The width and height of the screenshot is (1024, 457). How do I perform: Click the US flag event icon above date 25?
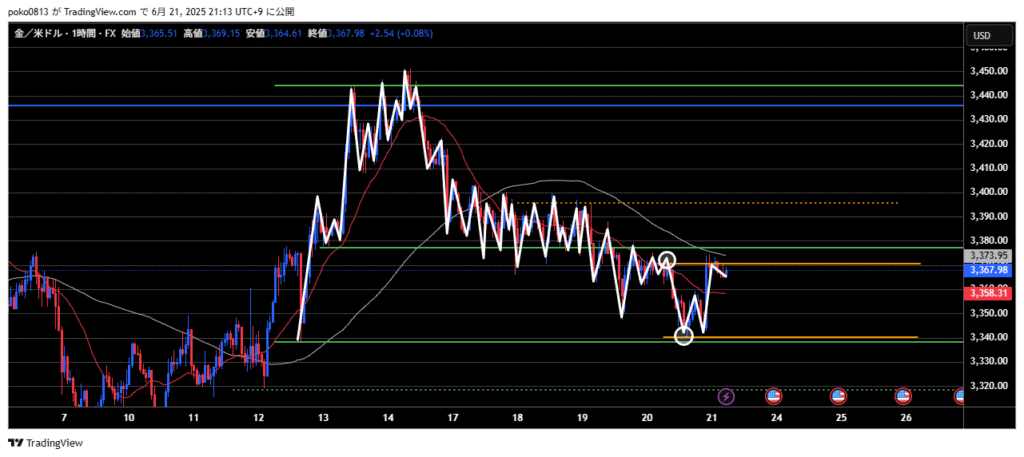tap(839, 396)
